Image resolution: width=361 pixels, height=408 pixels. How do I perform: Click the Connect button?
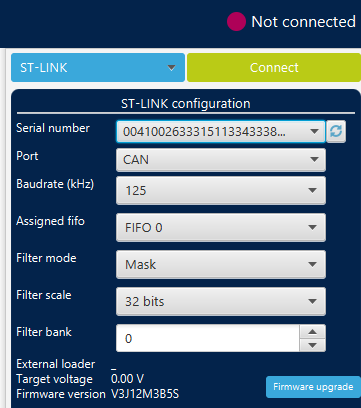pyautogui.click(x=274, y=68)
